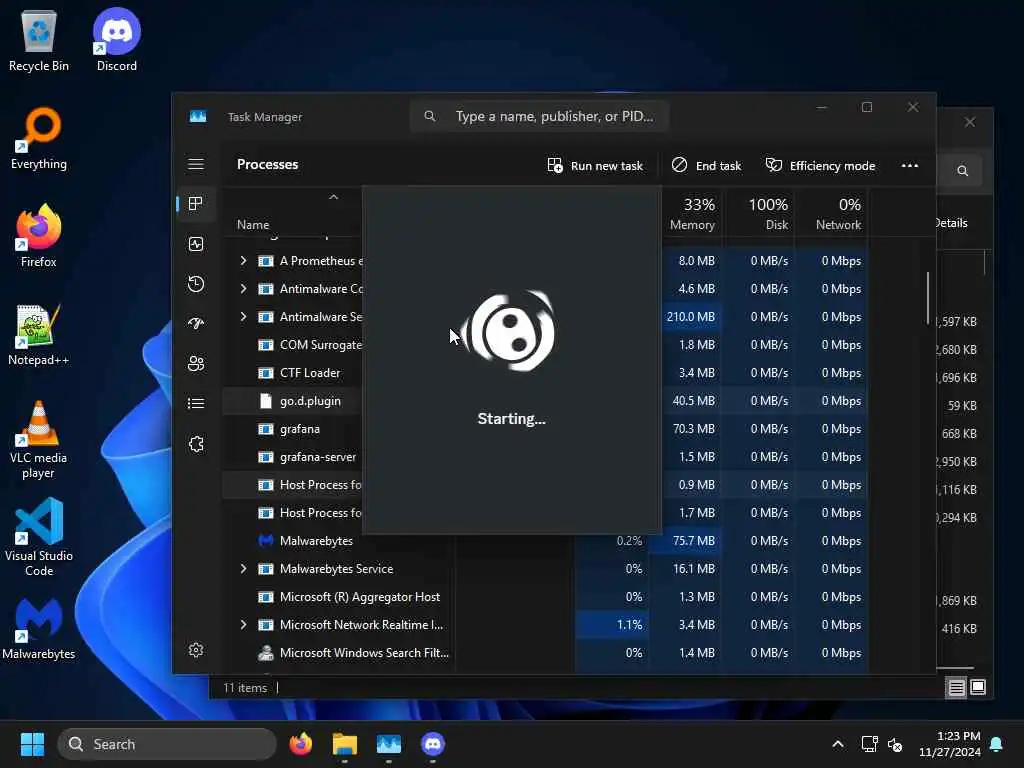This screenshot has width=1024, height=768.
Task: Open Discord desktop shortcut
Action: 117,40
